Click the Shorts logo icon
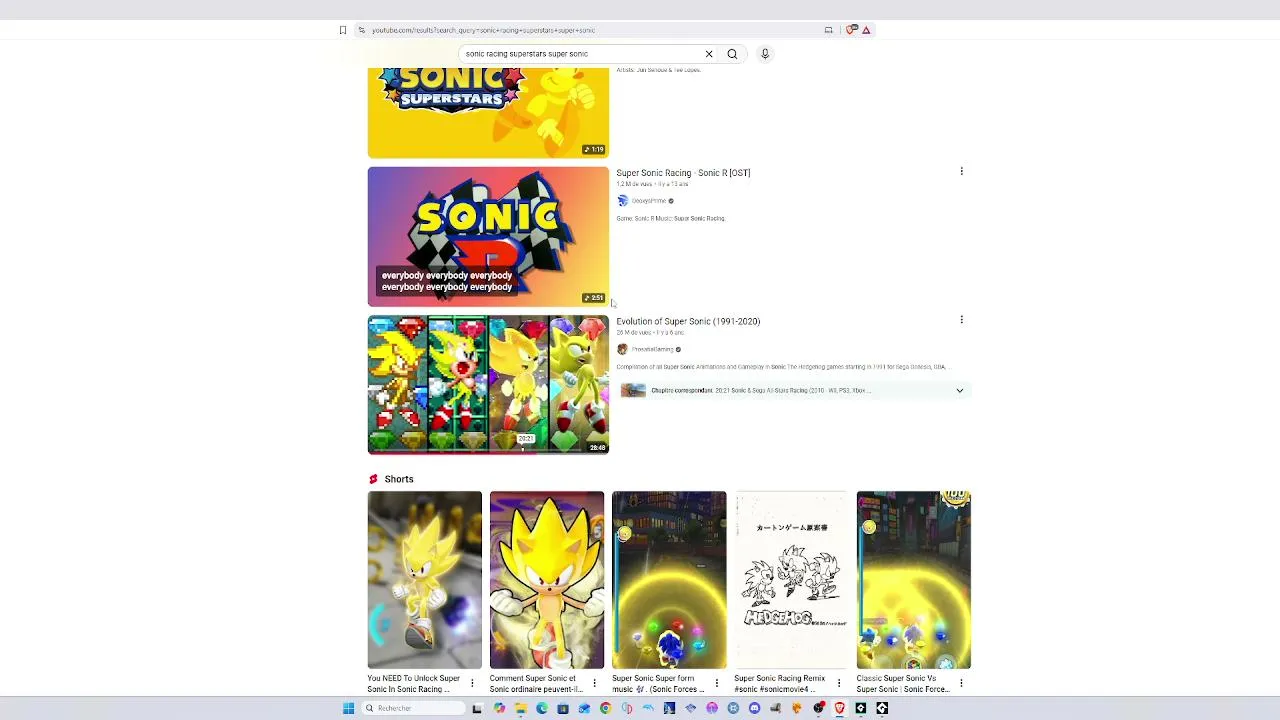Screen dimensions: 1280x720 pos(373,479)
